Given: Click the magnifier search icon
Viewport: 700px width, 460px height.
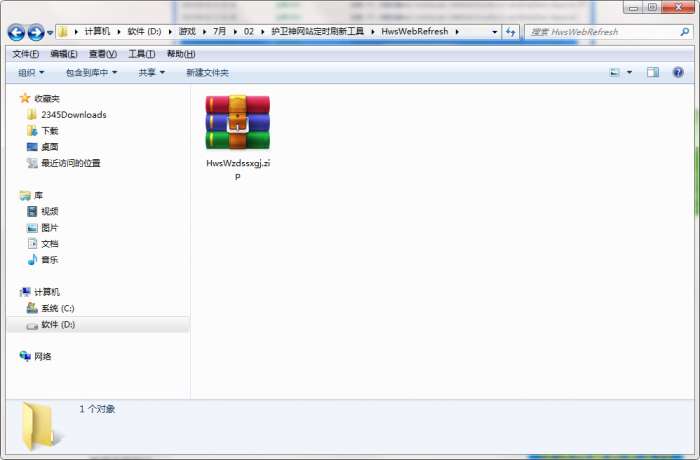Looking at the screenshot, I should pos(685,32).
